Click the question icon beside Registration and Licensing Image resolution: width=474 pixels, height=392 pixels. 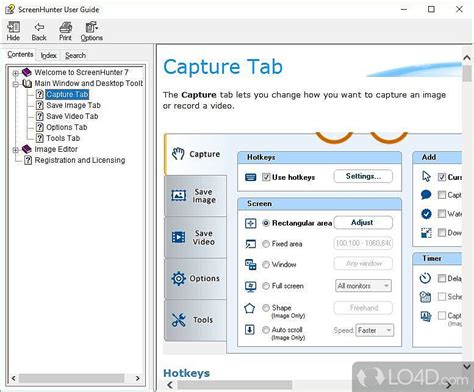tap(28, 160)
